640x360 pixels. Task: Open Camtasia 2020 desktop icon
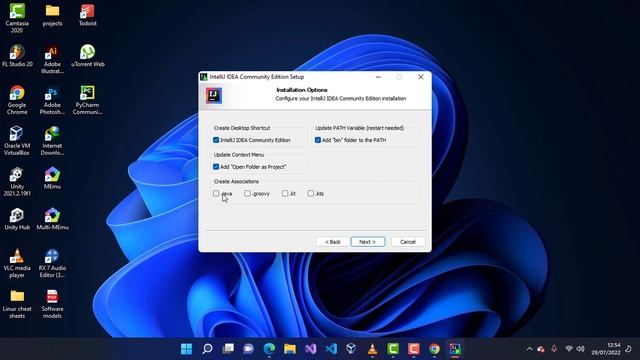pyautogui.click(x=17, y=18)
